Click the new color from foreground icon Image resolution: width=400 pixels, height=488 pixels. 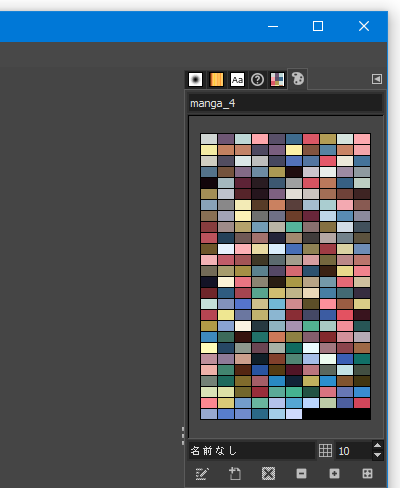click(x=235, y=474)
